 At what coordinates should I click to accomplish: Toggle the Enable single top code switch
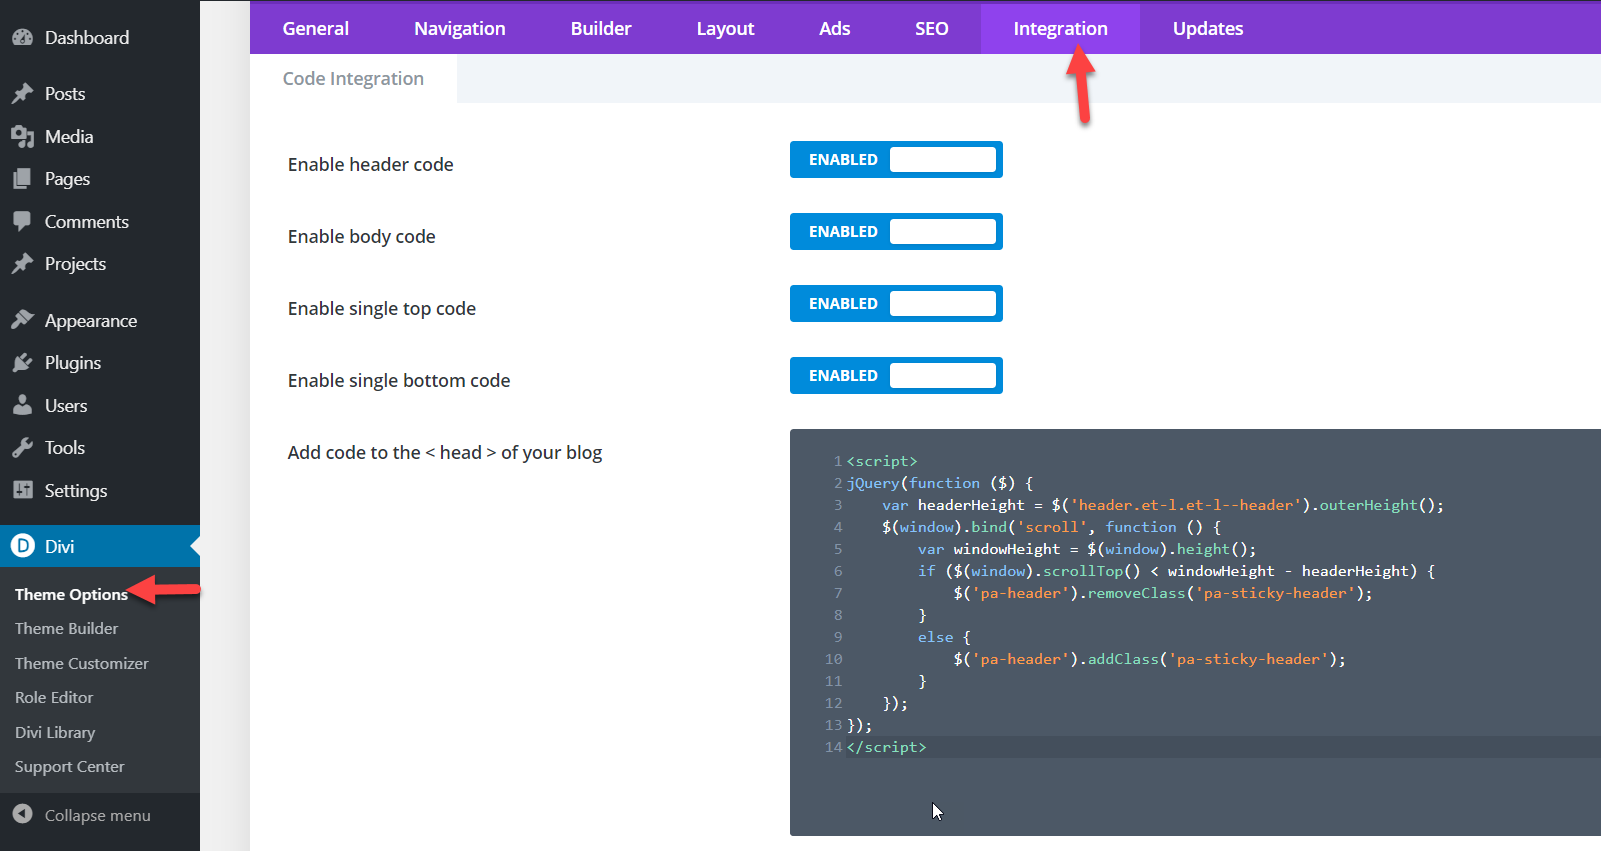(896, 304)
